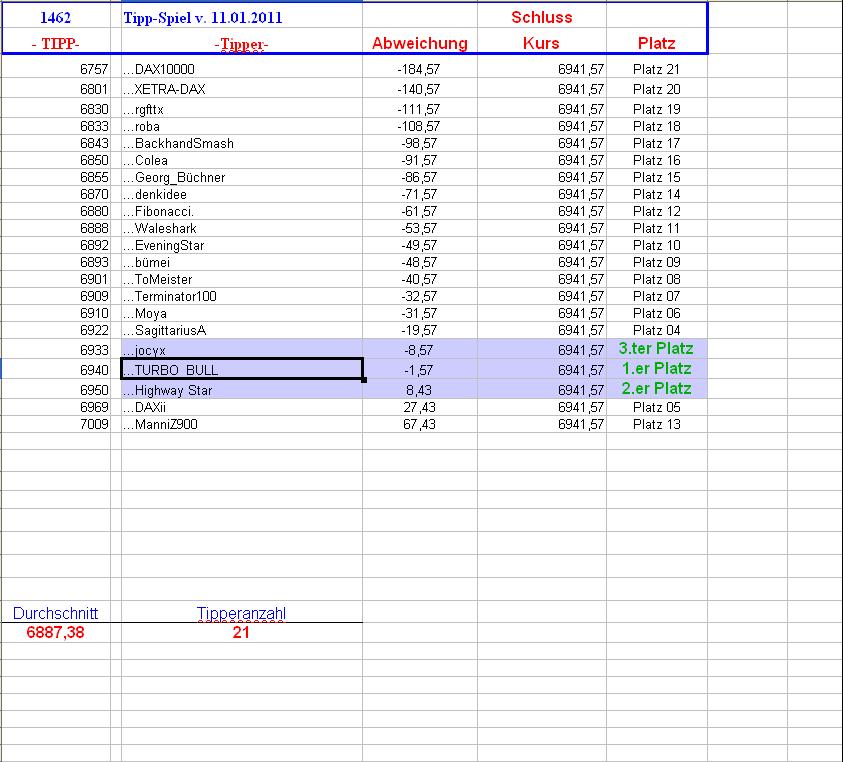The width and height of the screenshot is (843, 762).
Task: Select the tip value 6950
Action: pyautogui.click(x=94, y=389)
